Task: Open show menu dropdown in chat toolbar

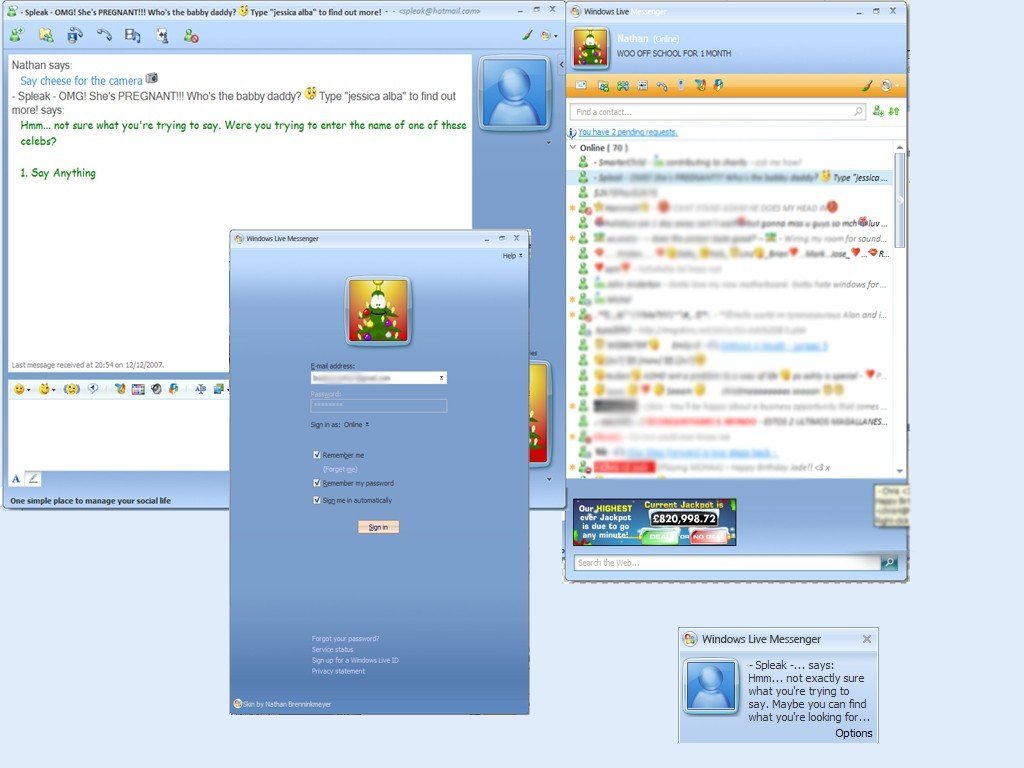Action: point(549,36)
